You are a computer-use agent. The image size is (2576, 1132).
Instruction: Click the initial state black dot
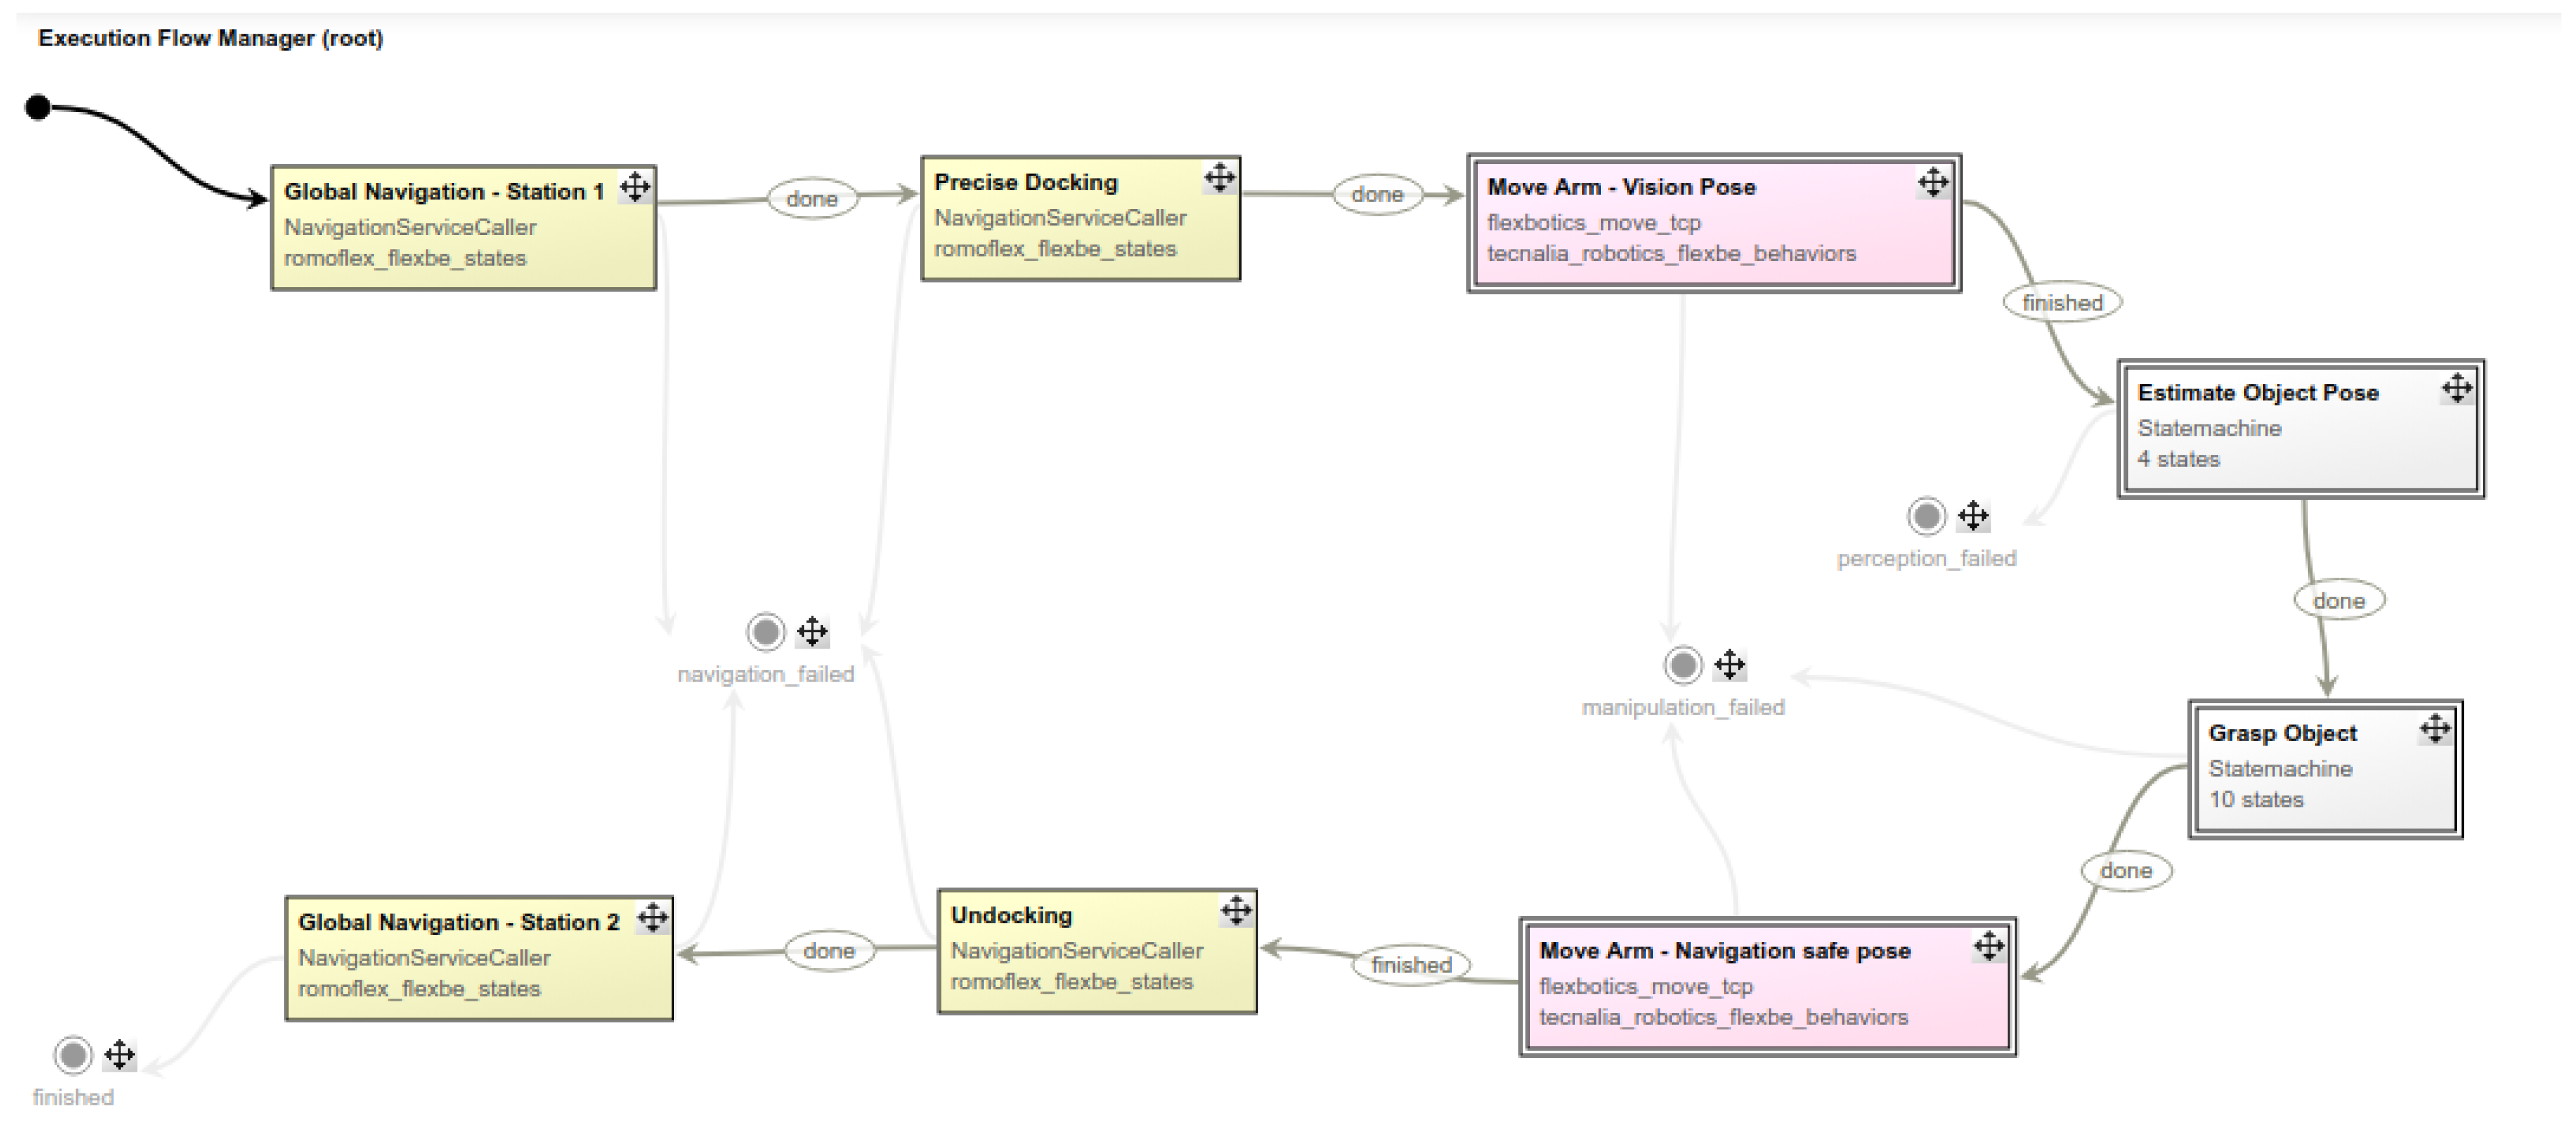[38, 107]
